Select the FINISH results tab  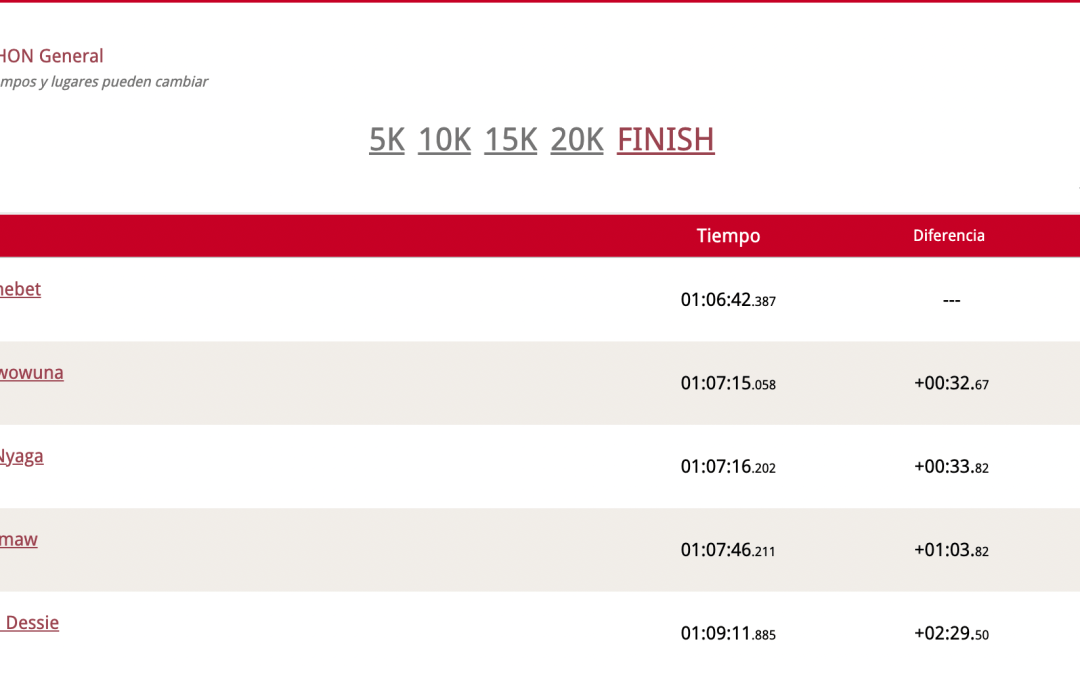[x=666, y=139]
